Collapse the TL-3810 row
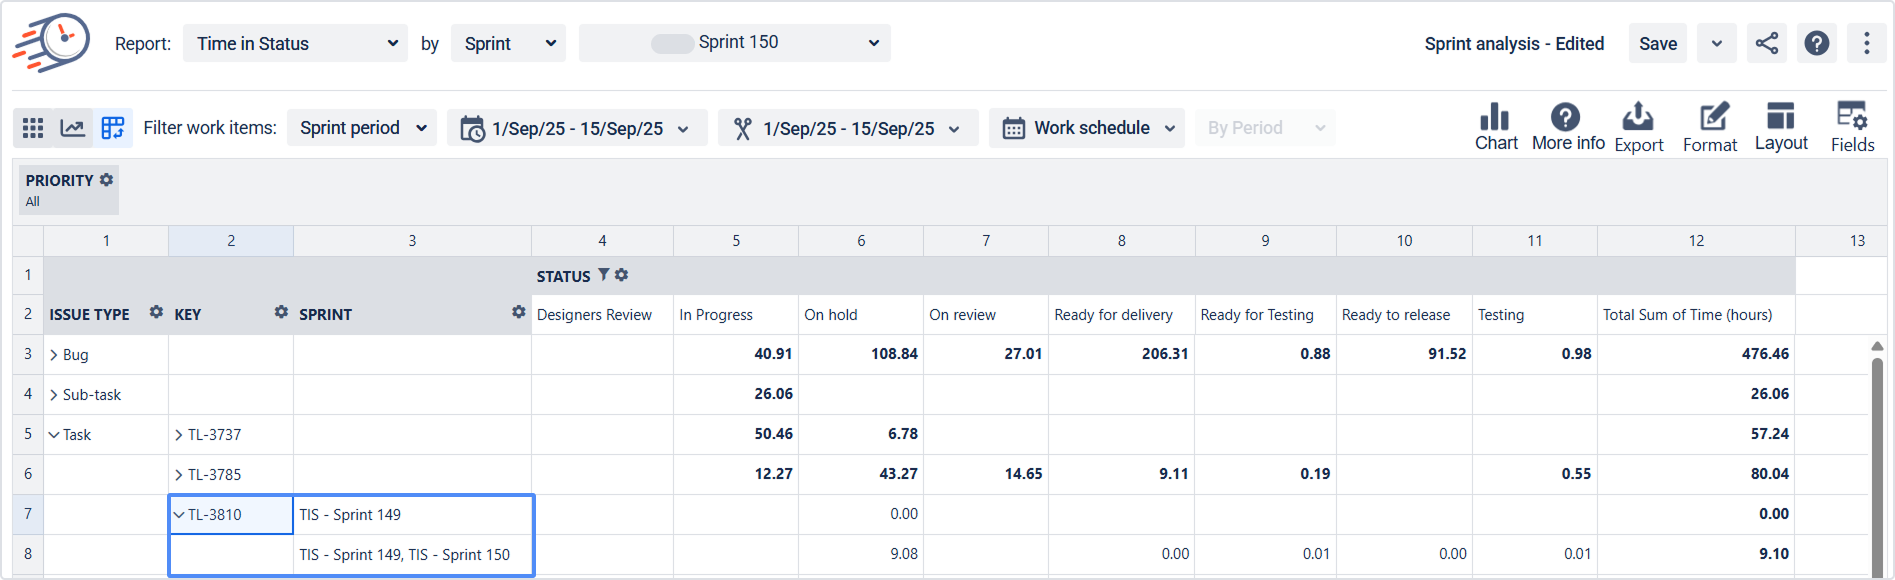 [x=179, y=515]
